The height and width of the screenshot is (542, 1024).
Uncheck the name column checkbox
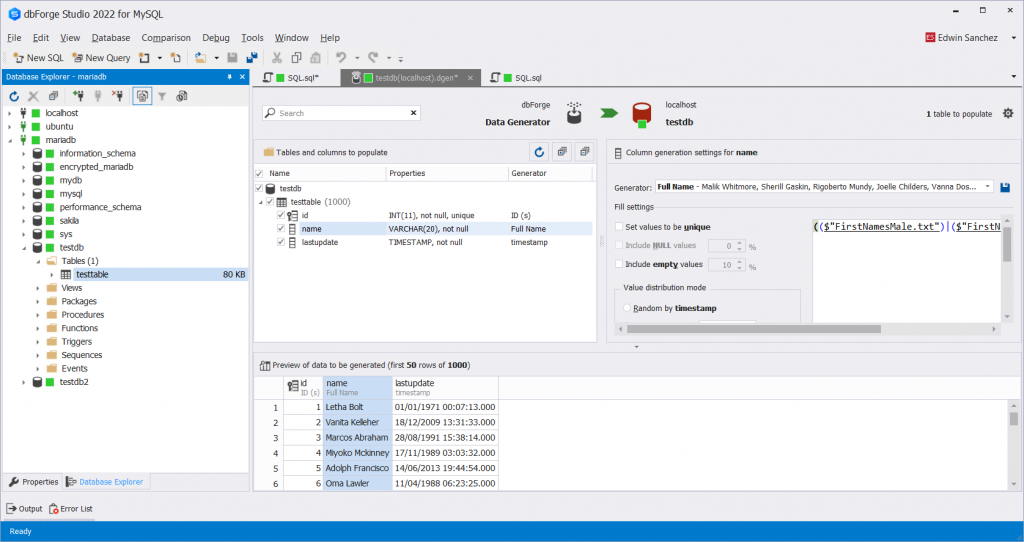point(281,229)
